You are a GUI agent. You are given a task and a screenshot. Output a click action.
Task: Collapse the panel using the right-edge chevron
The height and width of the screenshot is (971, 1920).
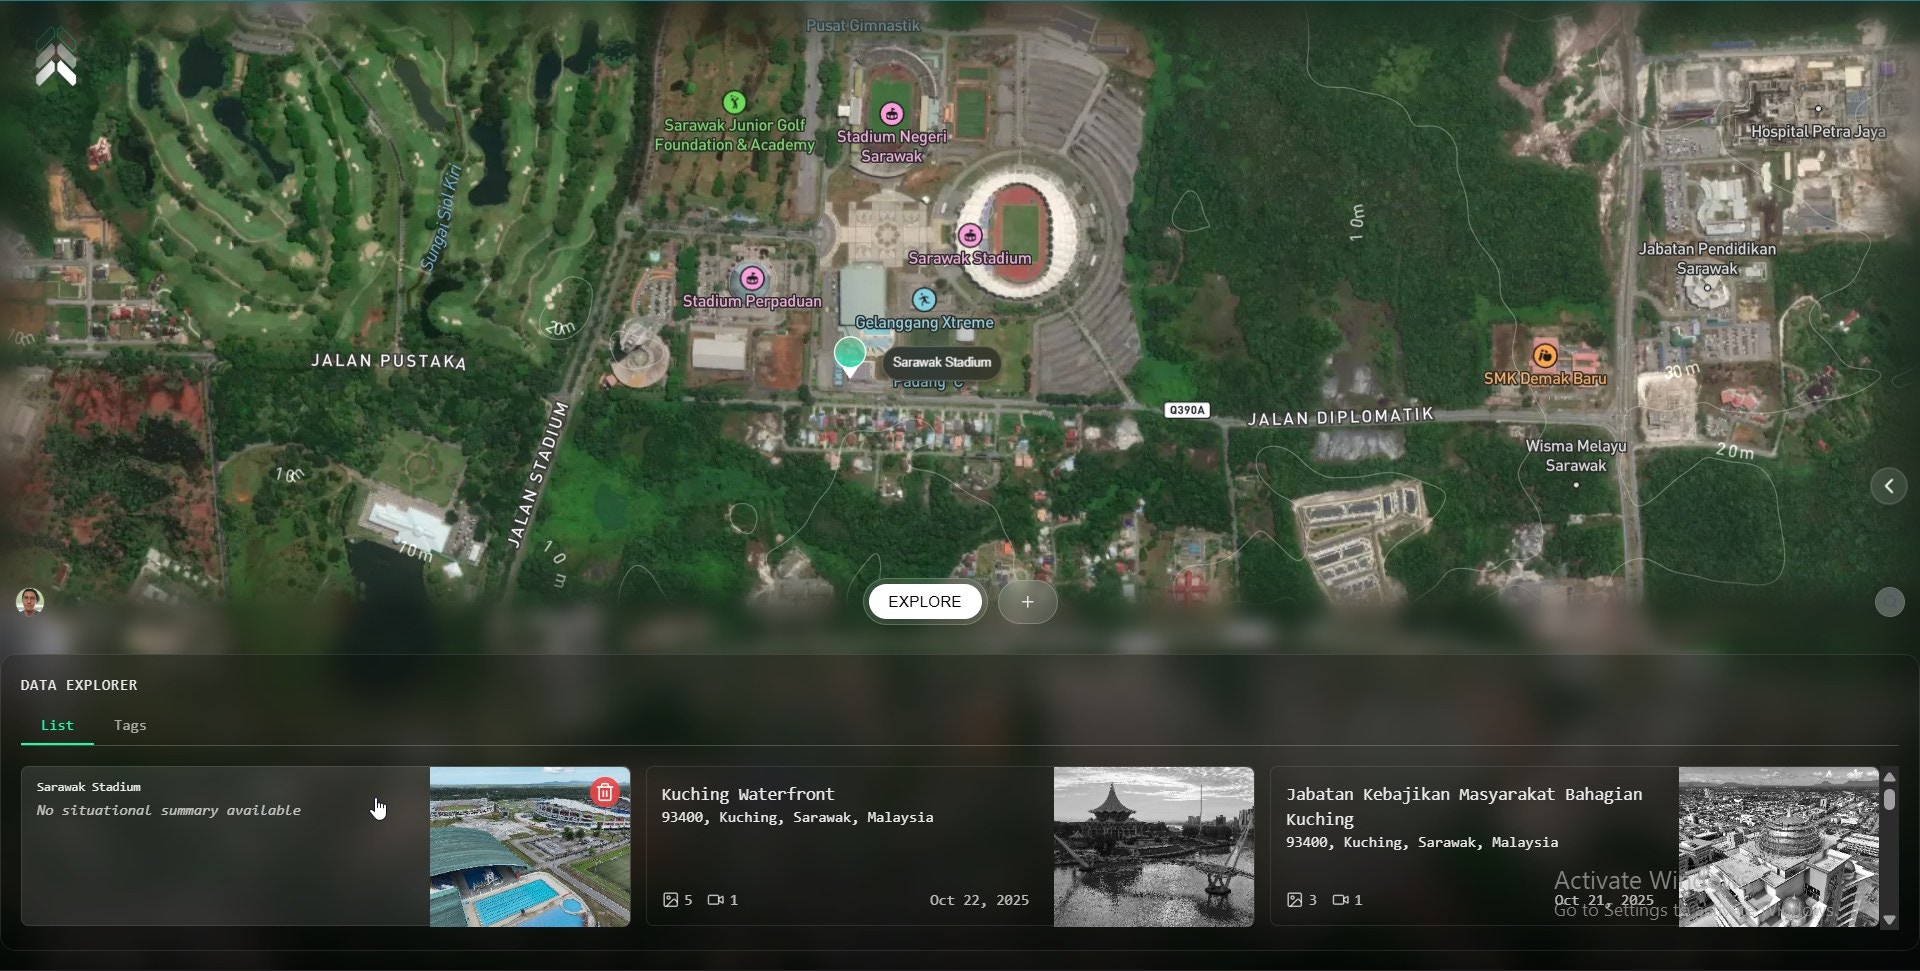tap(1888, 486)
